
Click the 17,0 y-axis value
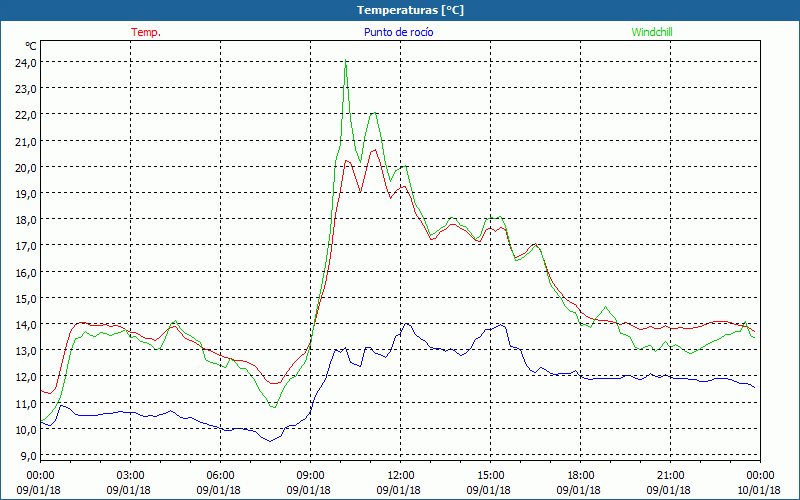click(x=25, y=246)
